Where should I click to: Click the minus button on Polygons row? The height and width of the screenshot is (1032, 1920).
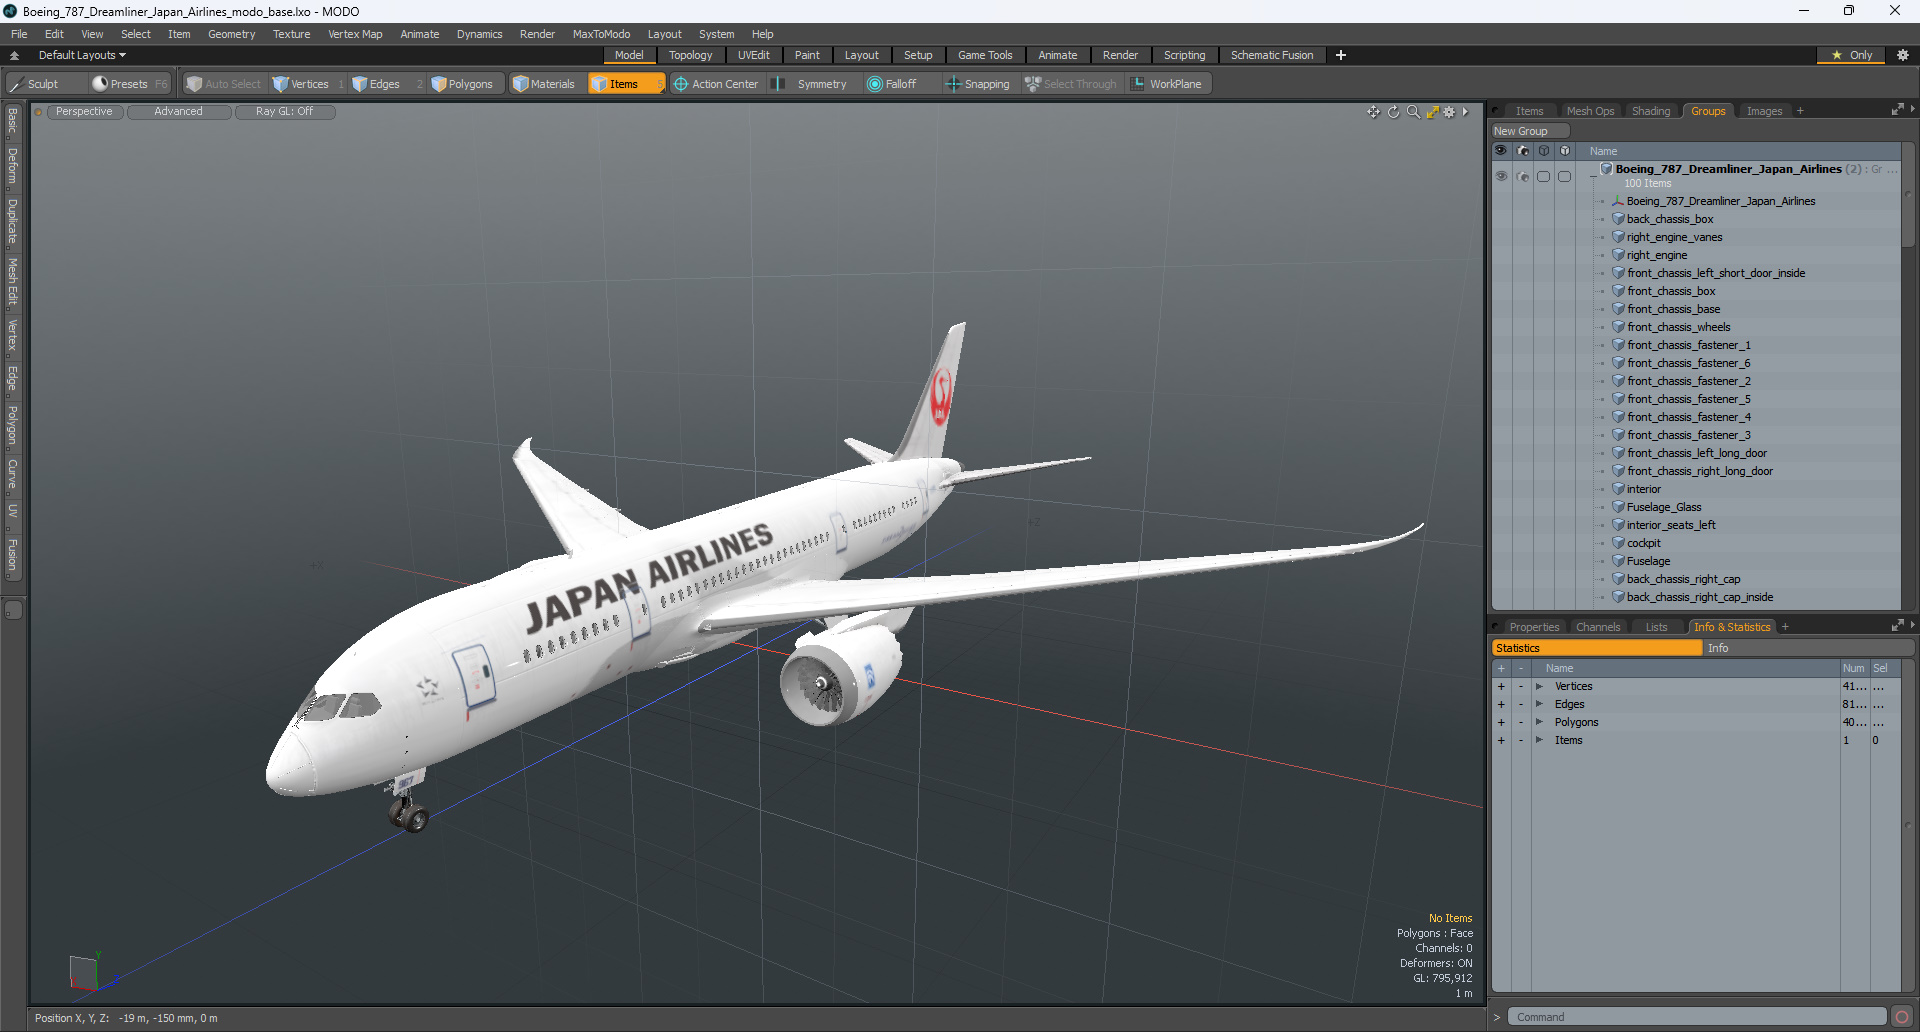pyautogui.click(x=1521, y=723)
